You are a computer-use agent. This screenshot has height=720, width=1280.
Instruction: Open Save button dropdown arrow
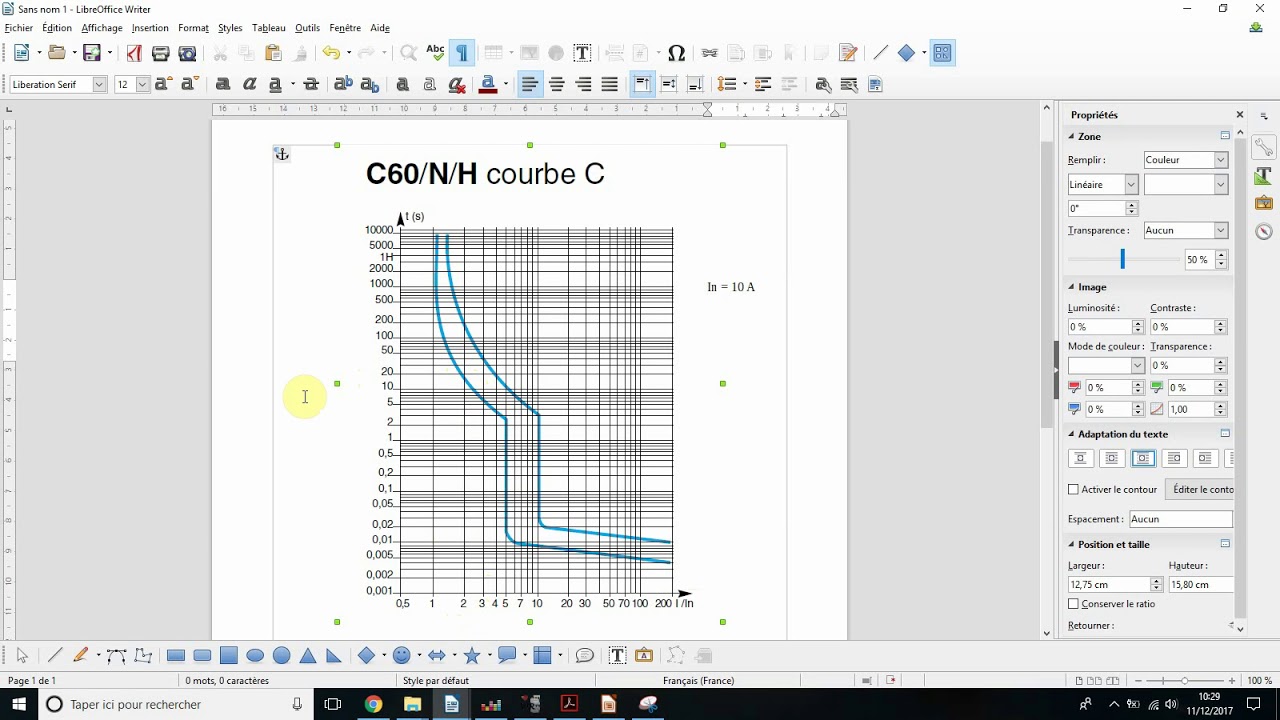pos(110,53)
